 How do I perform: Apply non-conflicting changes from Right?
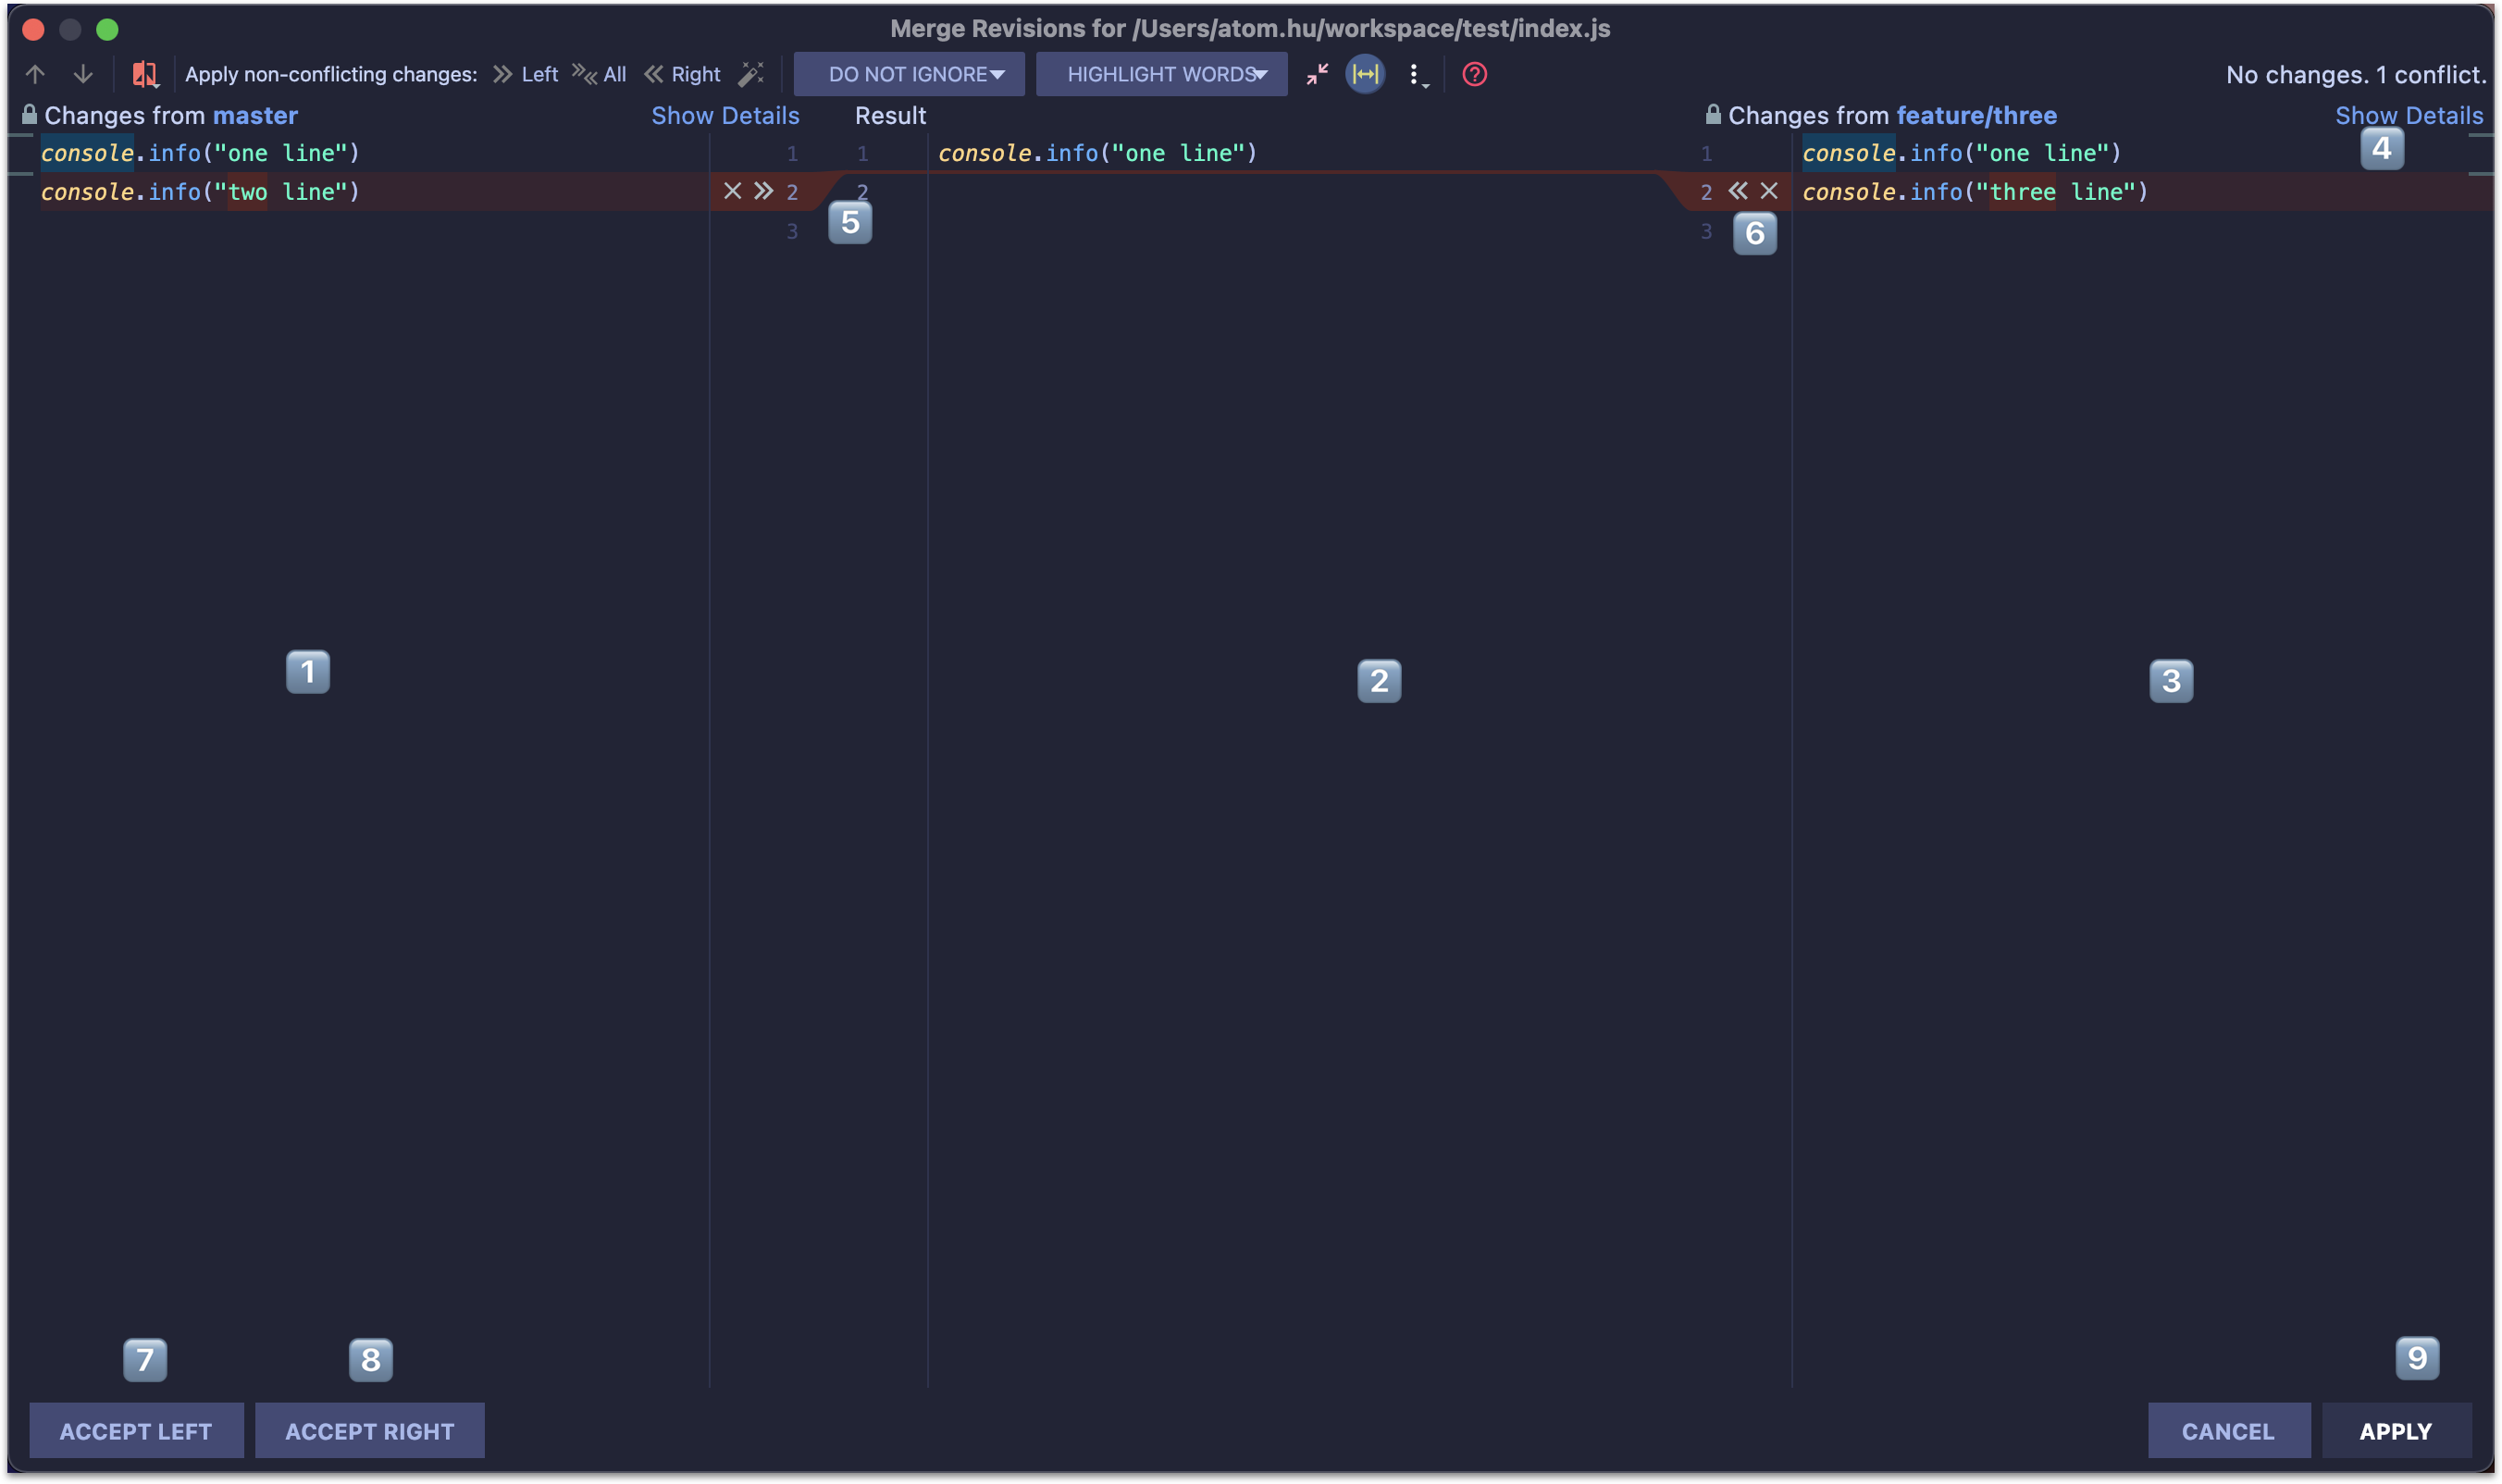683,74
